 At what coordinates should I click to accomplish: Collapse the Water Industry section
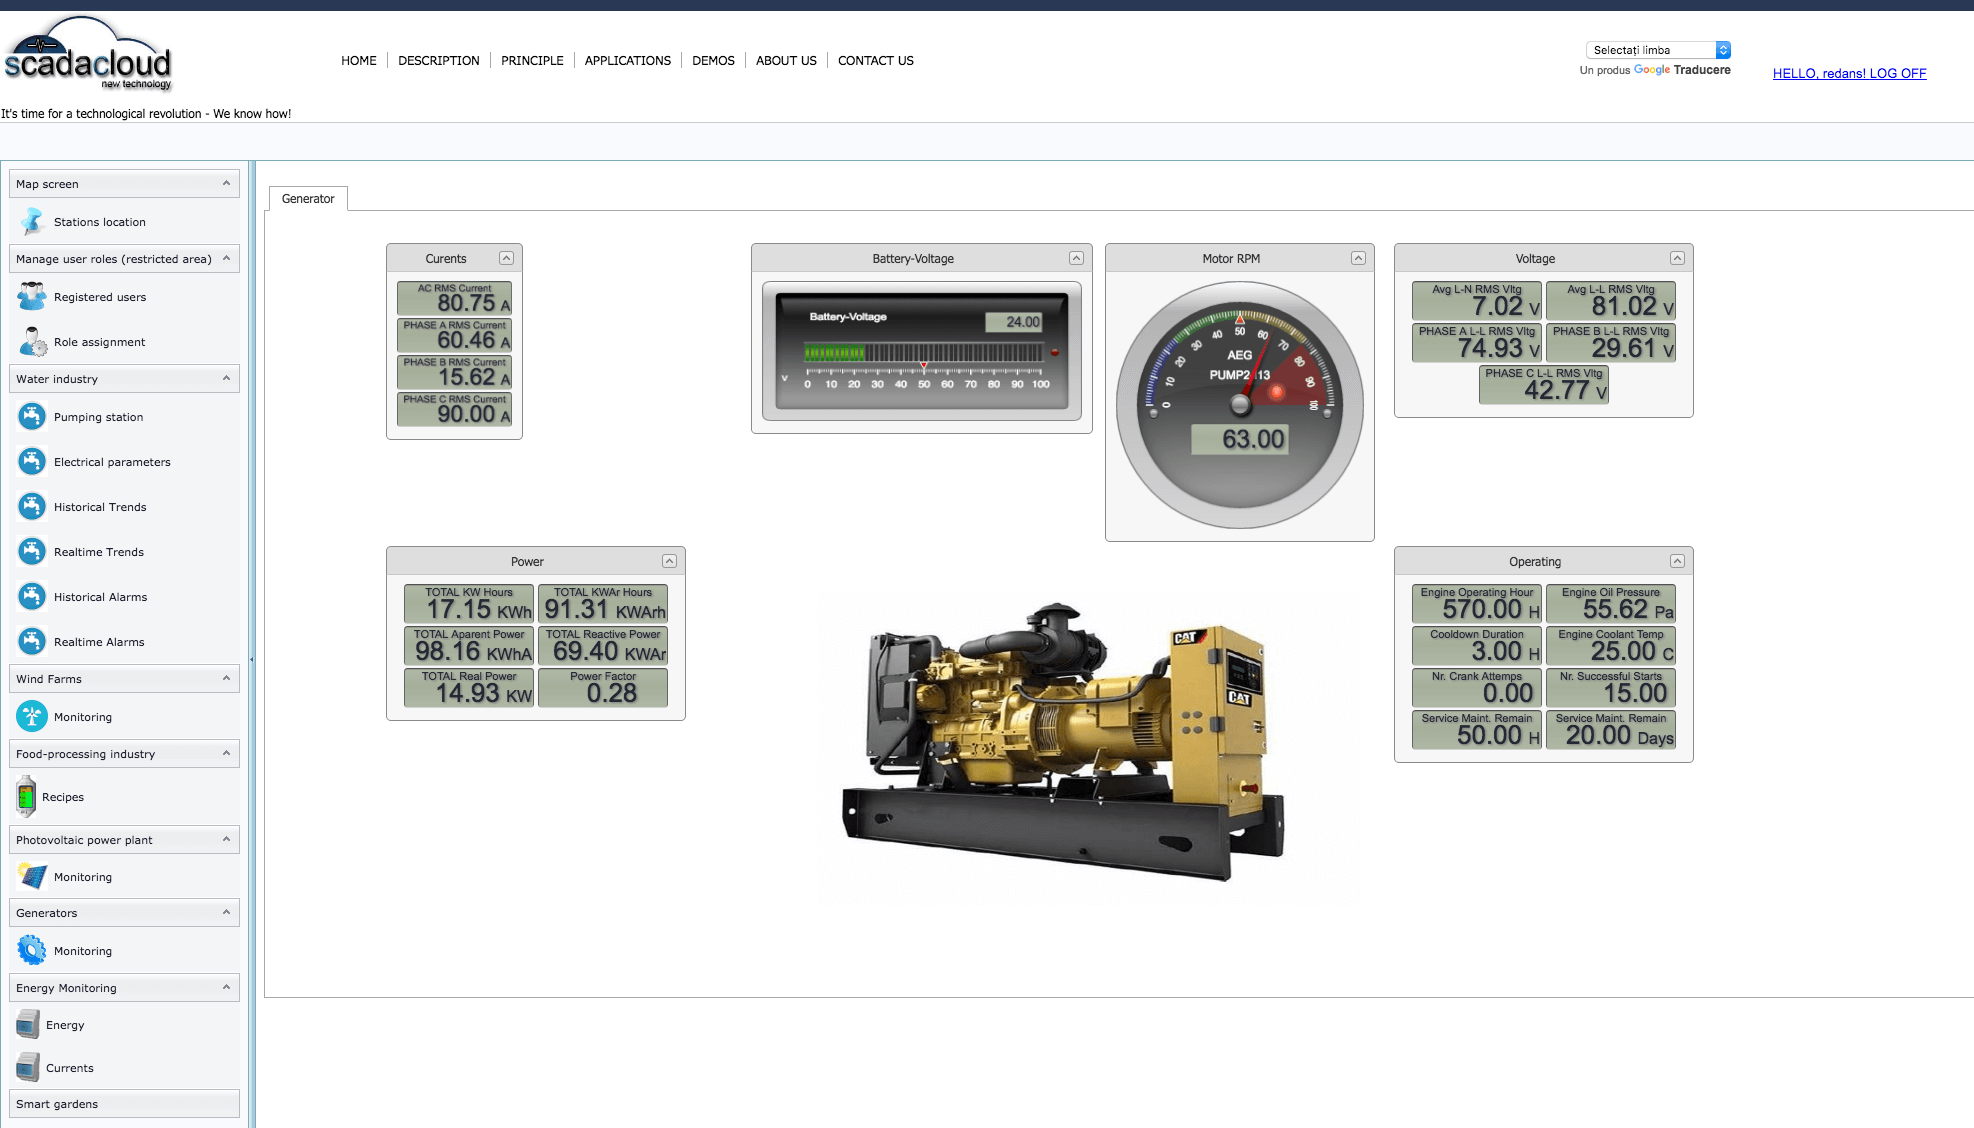click(x=224, y=378)
